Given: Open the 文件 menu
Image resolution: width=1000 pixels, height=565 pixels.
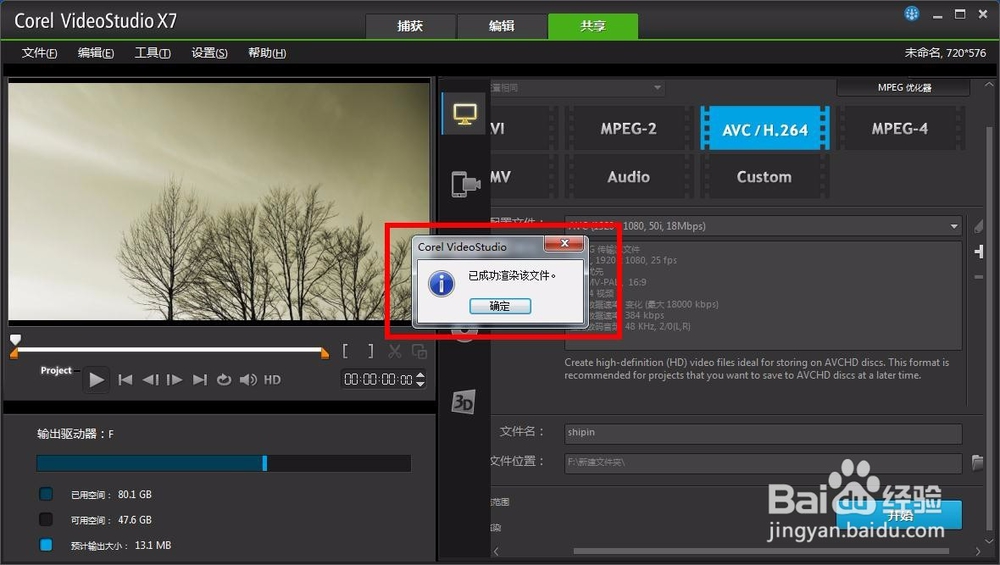Looking at the screenshot, I should tap(40, 53).
